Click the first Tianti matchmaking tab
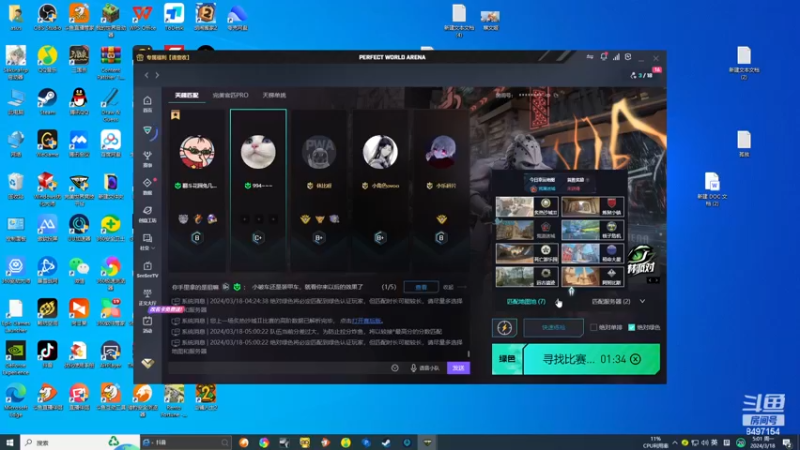This screenshot has width=800, height=450. 187,95
